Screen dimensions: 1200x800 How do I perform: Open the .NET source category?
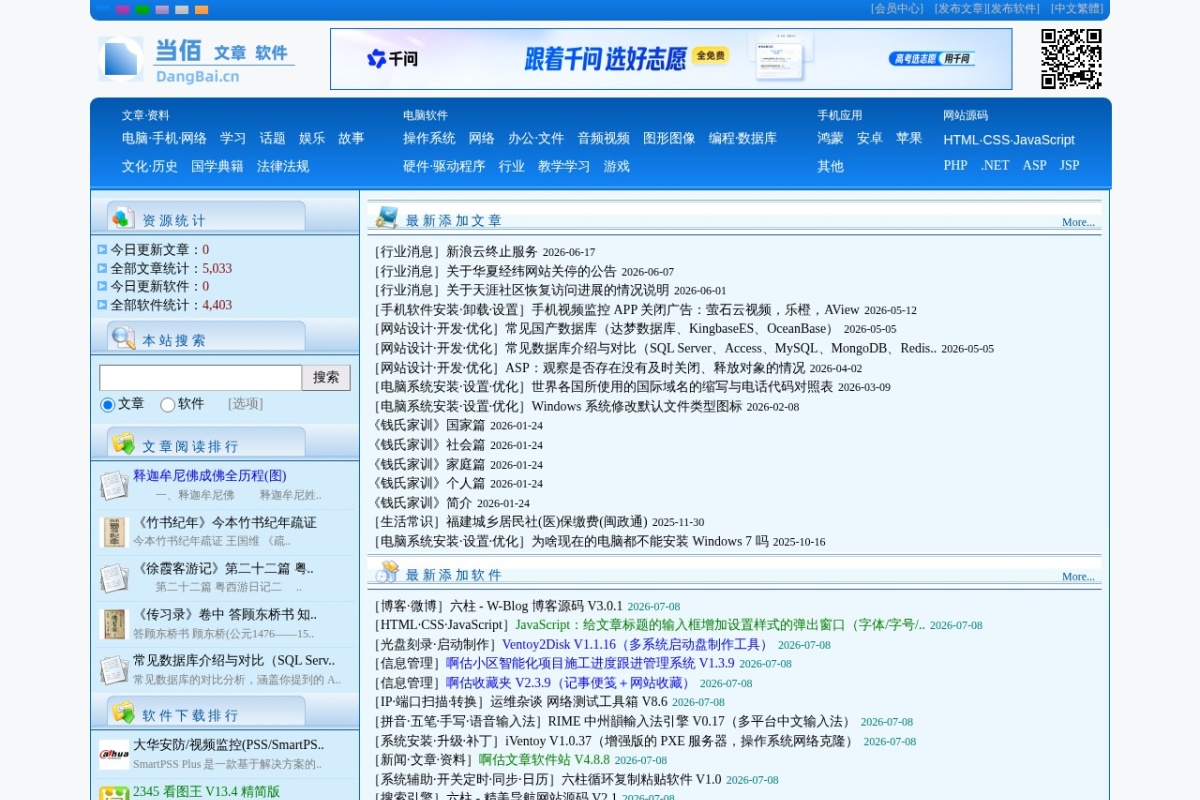(x=995, y=165)
